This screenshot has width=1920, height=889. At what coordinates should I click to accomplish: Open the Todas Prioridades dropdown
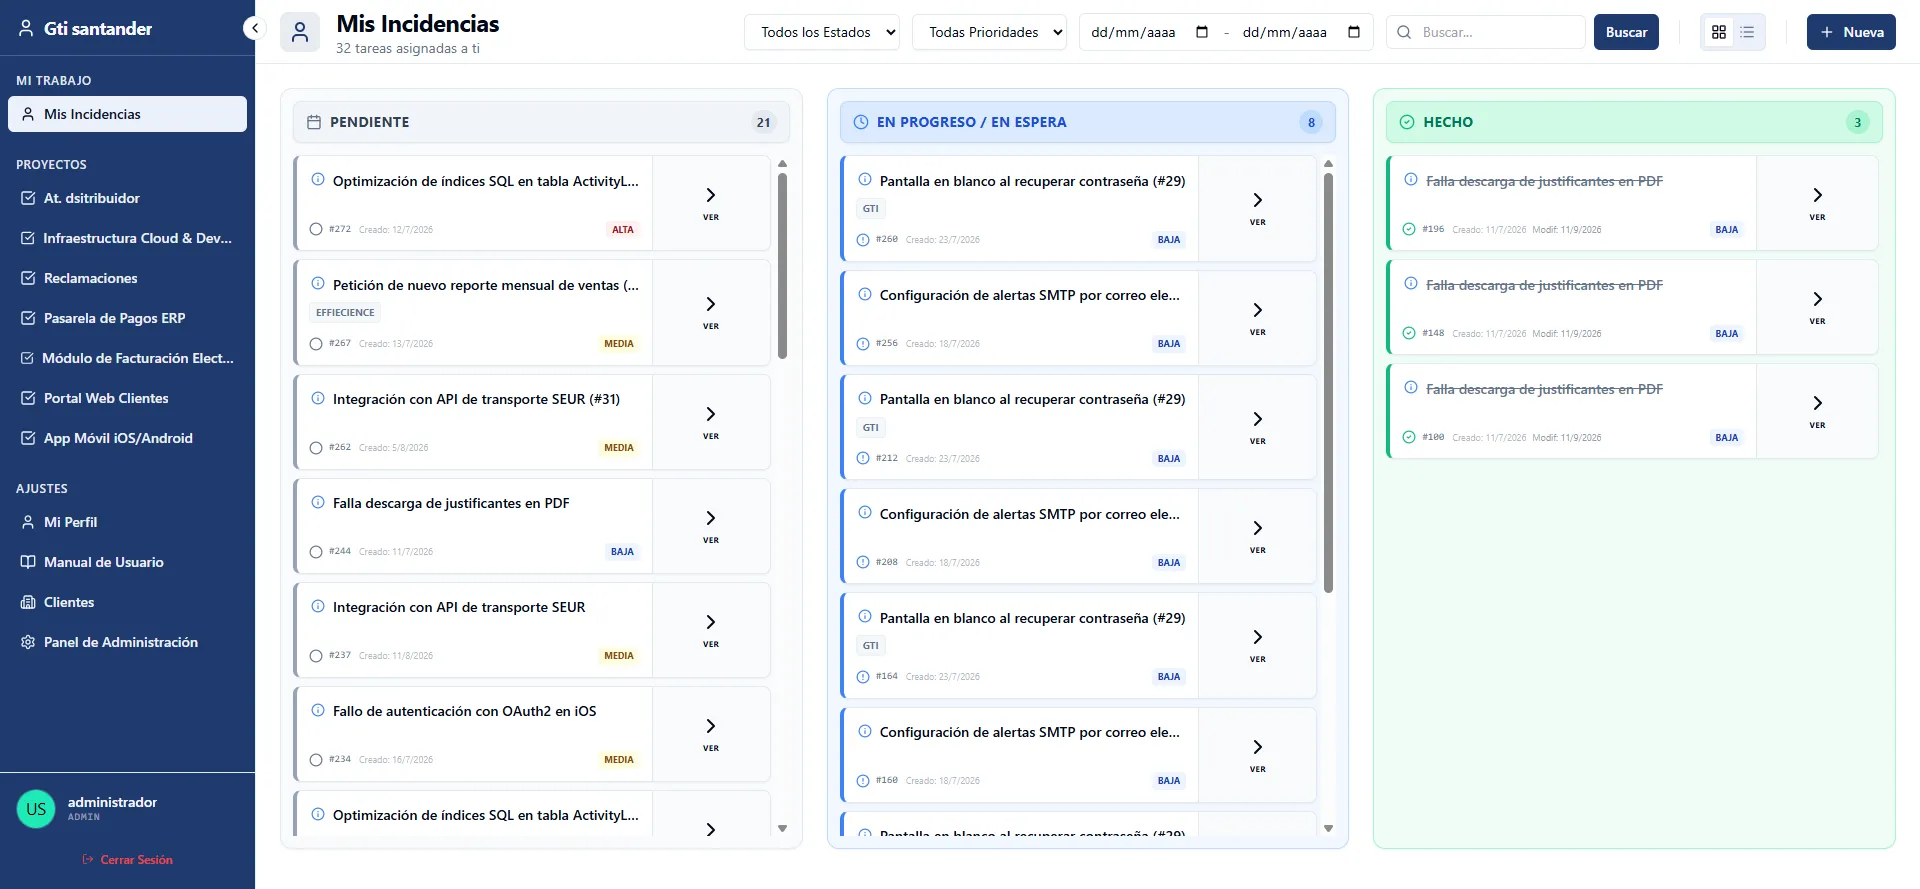point(990,32)
